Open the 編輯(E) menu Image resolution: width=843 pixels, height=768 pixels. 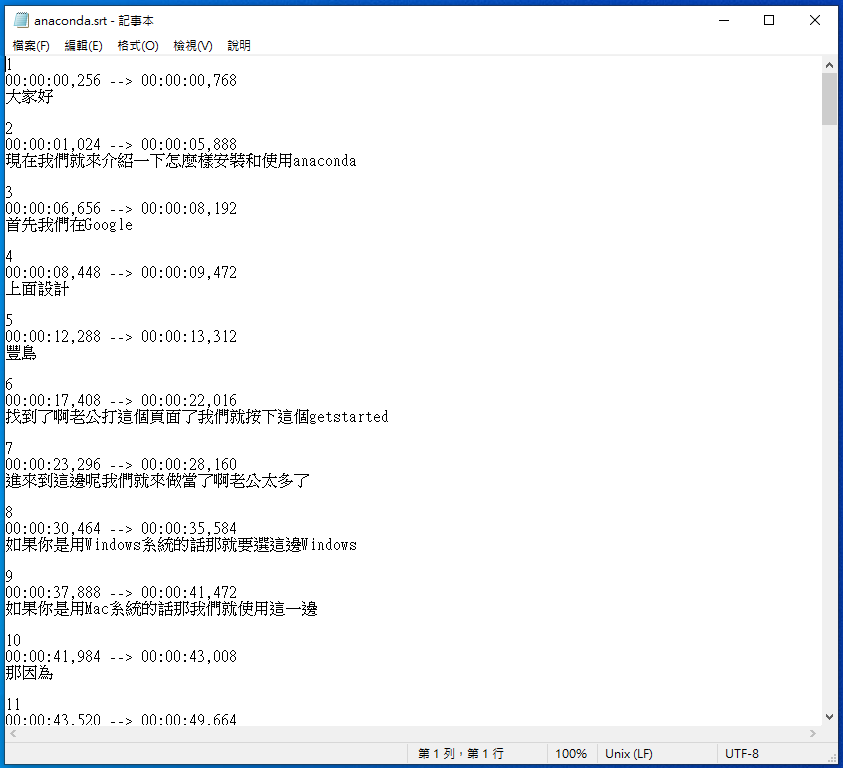tap(83, 46)
